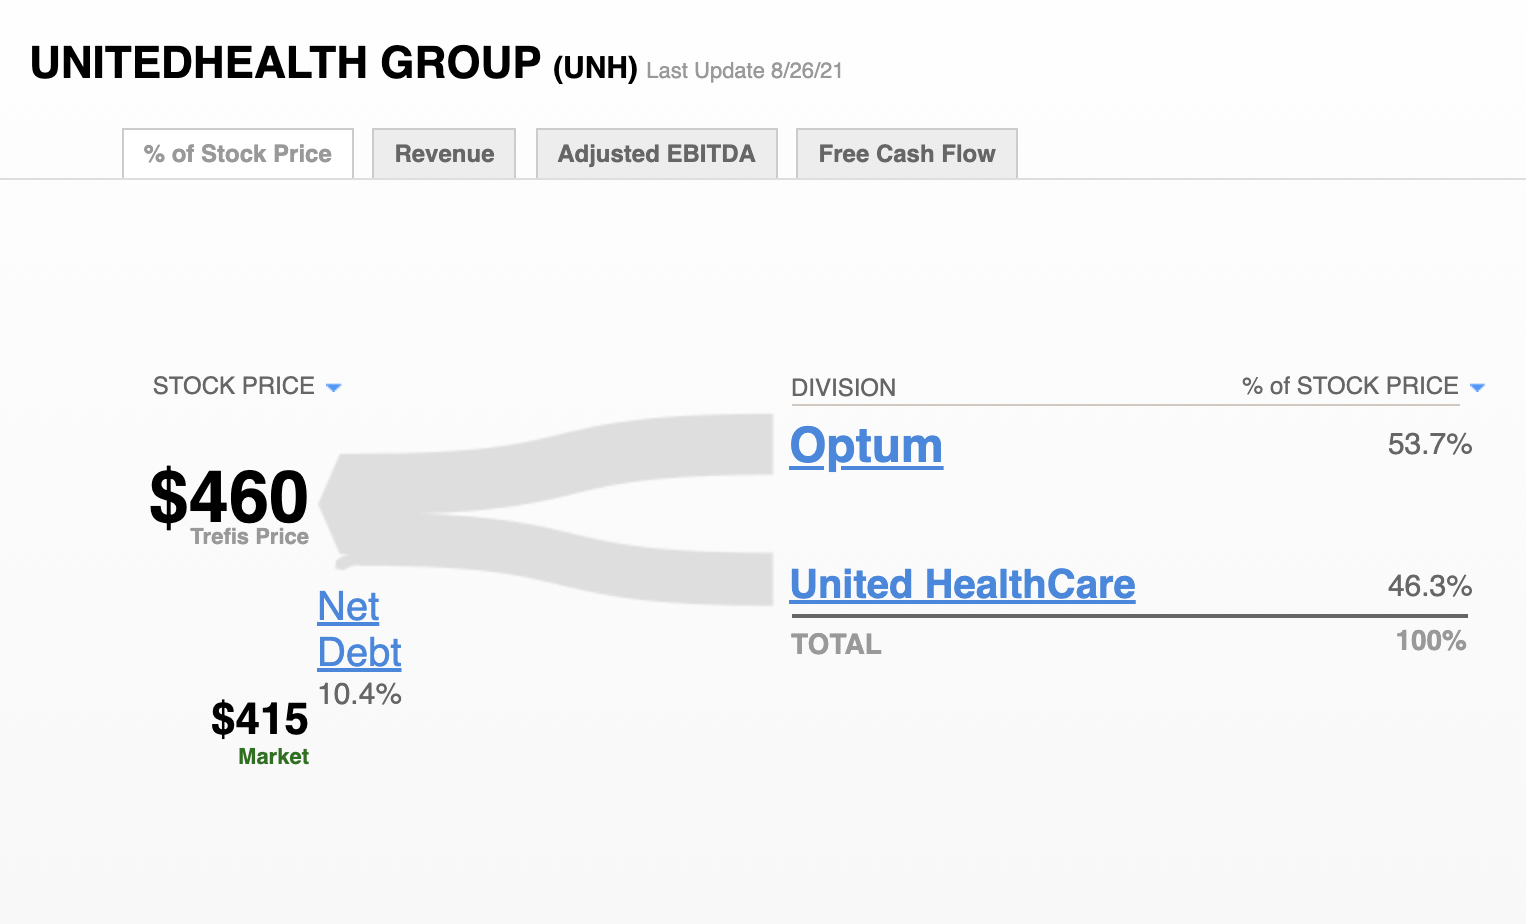Click the DIVISION column header

pyautogui.click(x=843, y=388)
